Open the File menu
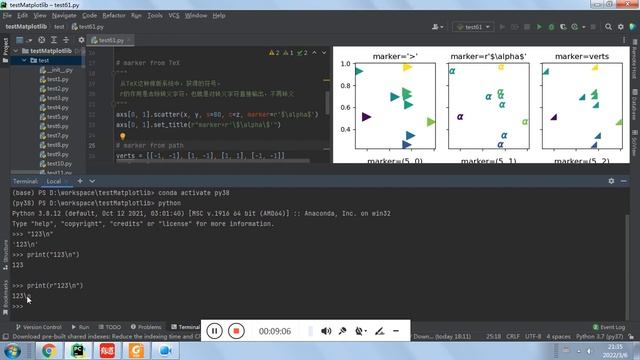Viewport: 640px width, 360px height. pyautogui.click(x=7, y=16)
